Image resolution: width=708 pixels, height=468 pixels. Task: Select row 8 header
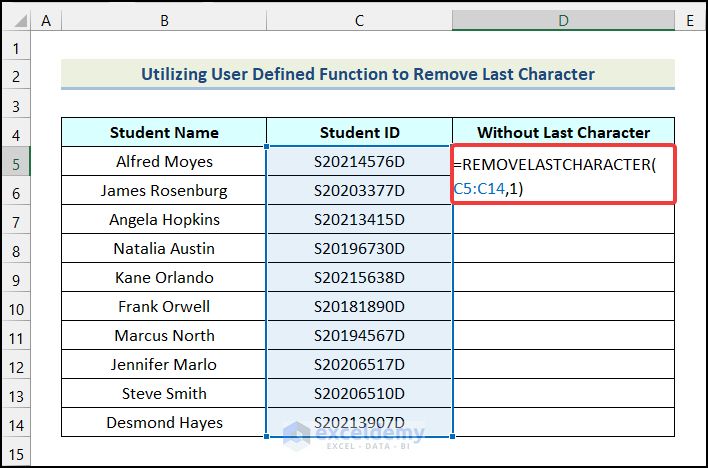(16, 248)
